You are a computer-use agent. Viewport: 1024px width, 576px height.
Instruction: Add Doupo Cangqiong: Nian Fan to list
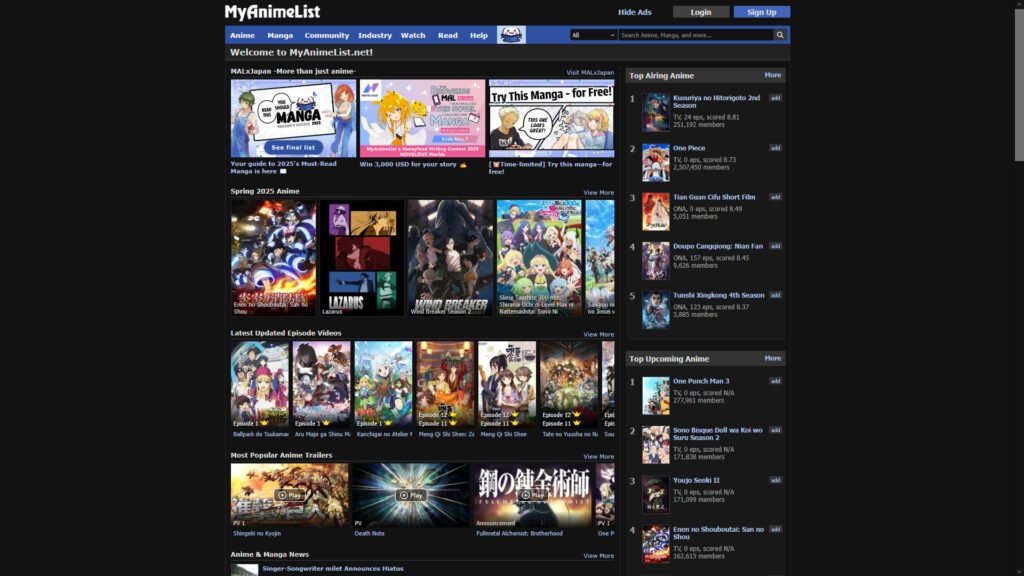point(775,246)
